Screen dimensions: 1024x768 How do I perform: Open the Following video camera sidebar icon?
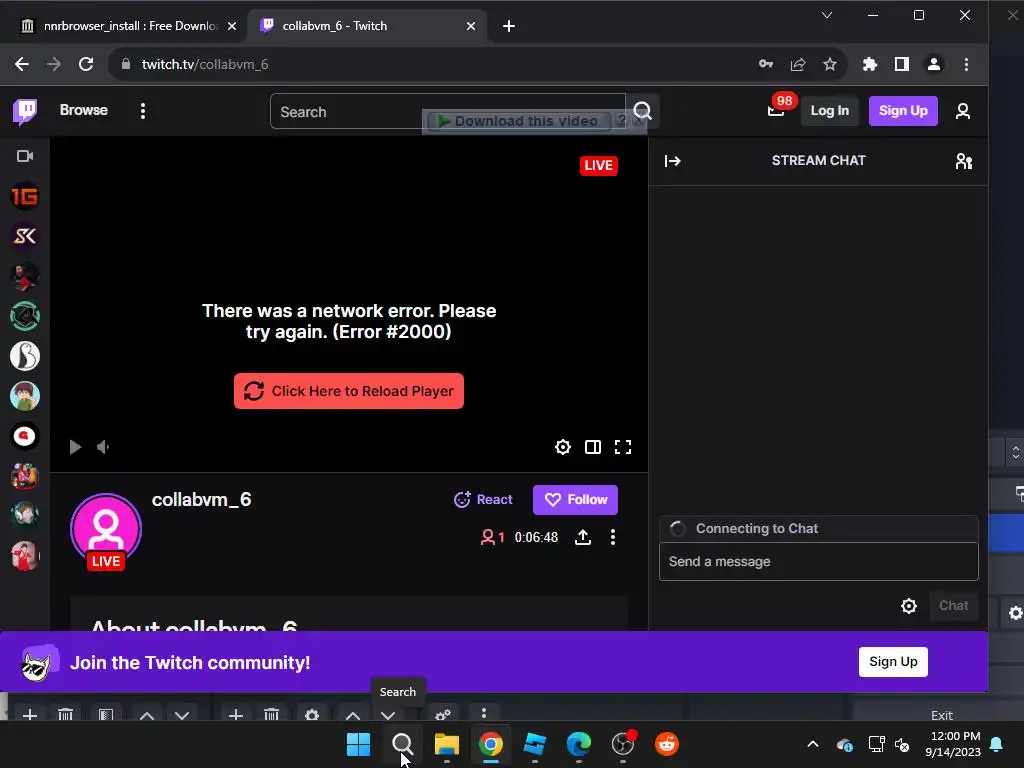[25, 156]
